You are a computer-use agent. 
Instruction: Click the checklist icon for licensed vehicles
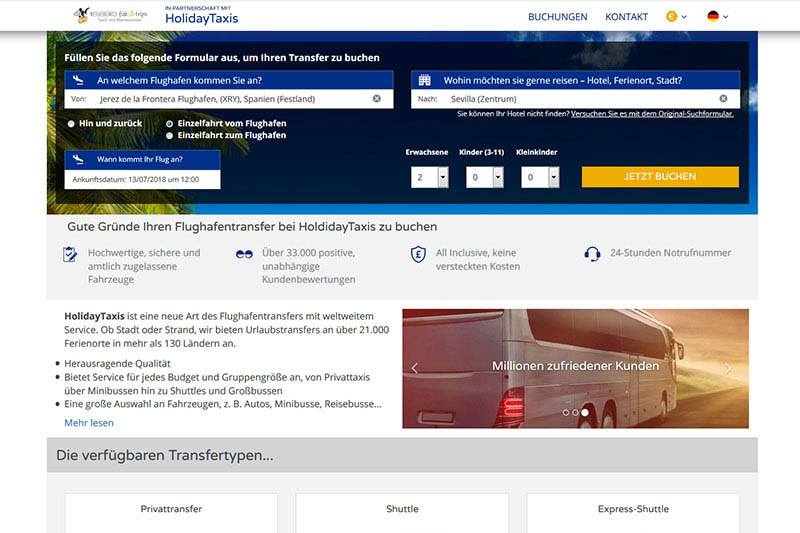[70, 253]
